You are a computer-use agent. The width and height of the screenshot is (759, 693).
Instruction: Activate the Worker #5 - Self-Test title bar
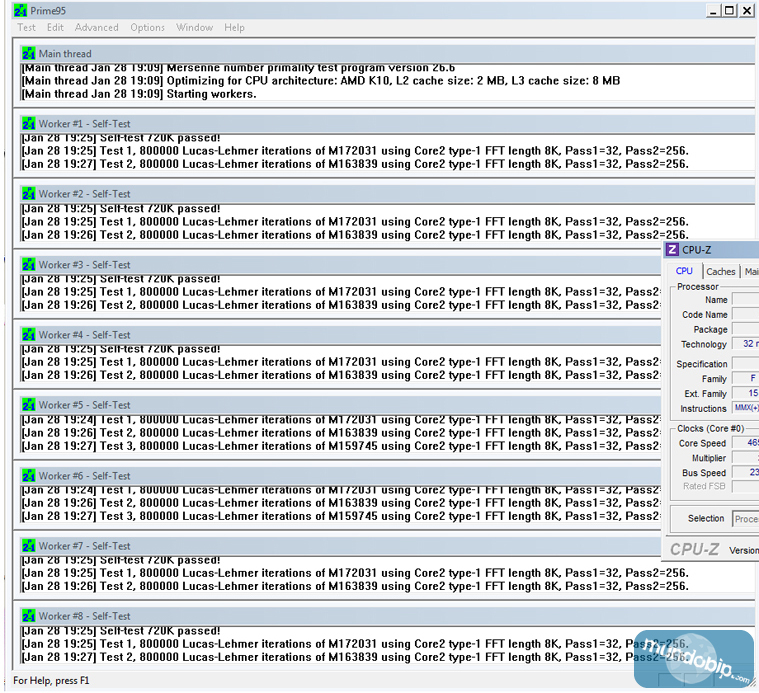click(340, 405)
